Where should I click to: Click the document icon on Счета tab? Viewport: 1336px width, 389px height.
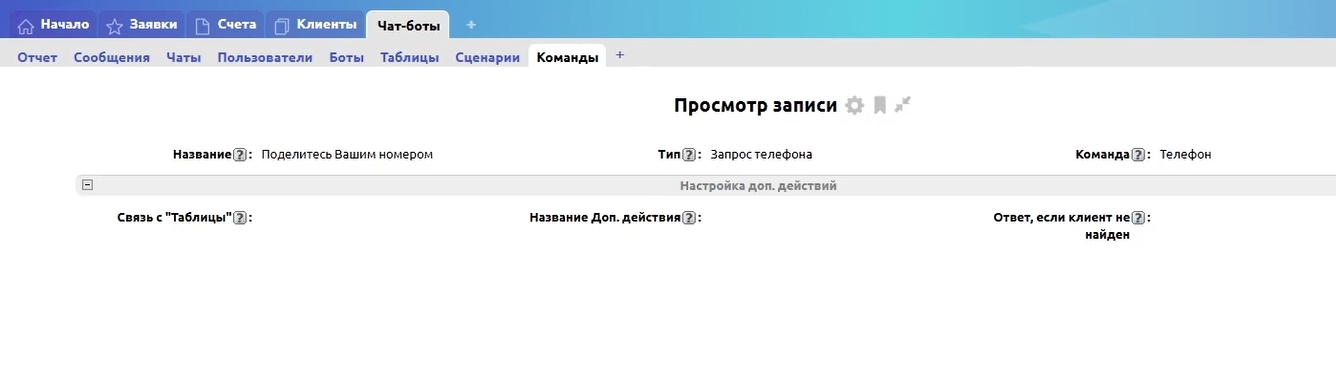coord(202,26)
